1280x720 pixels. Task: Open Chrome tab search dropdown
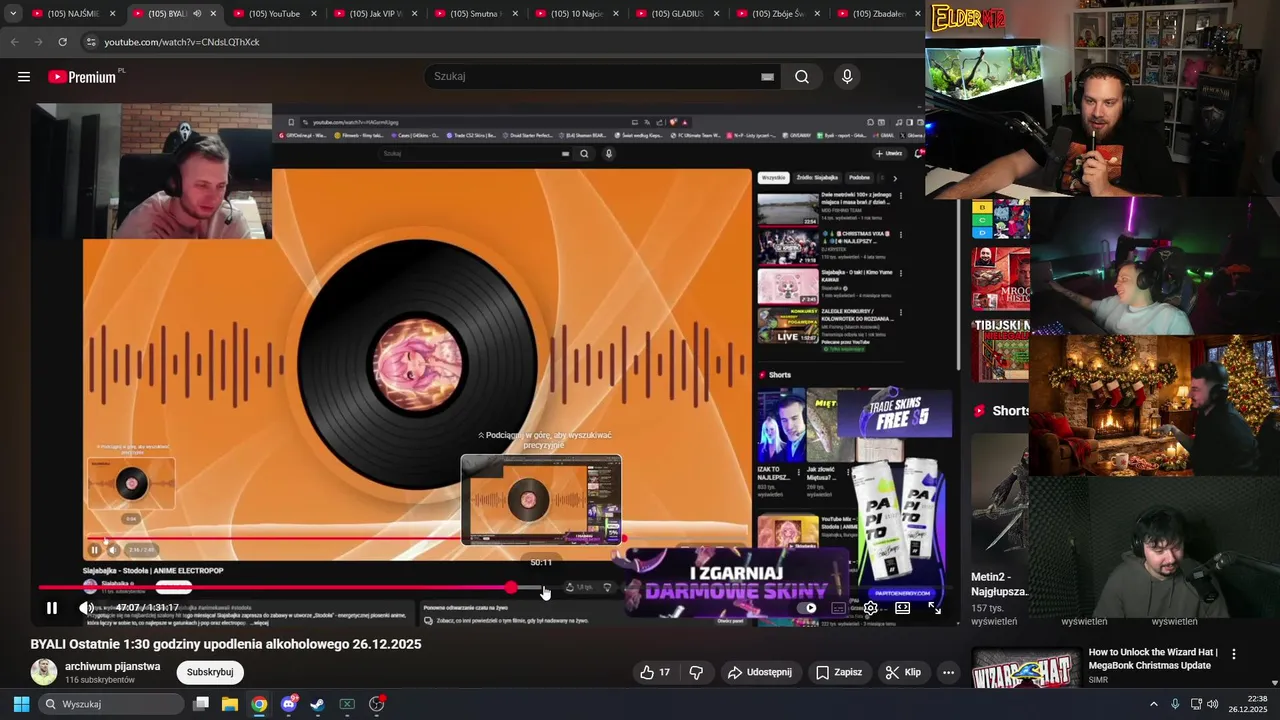coord(12,14)
